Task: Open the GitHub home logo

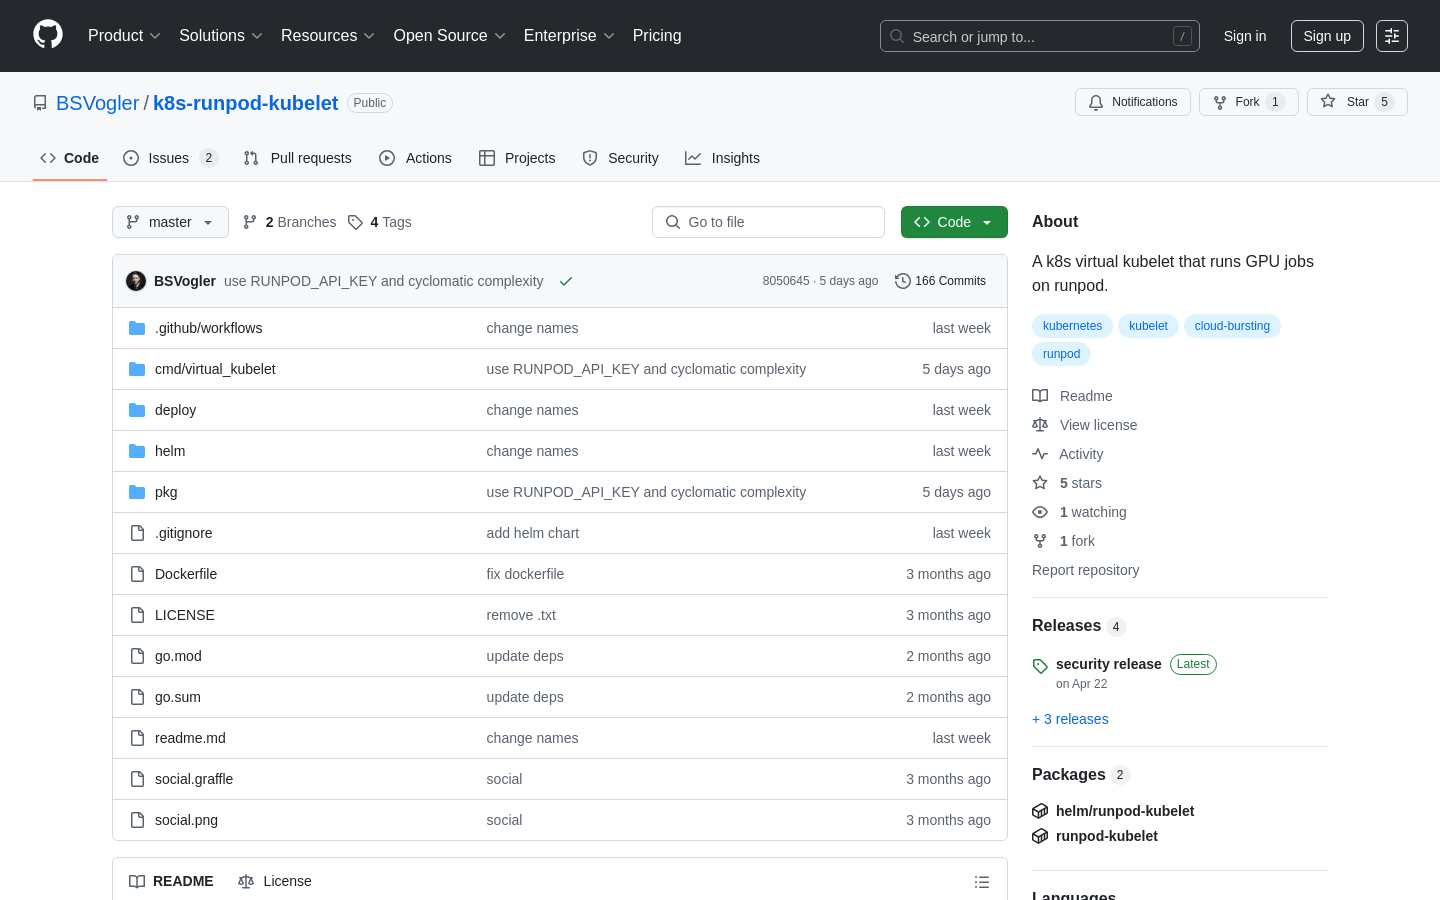Action: tap(48, 35)
